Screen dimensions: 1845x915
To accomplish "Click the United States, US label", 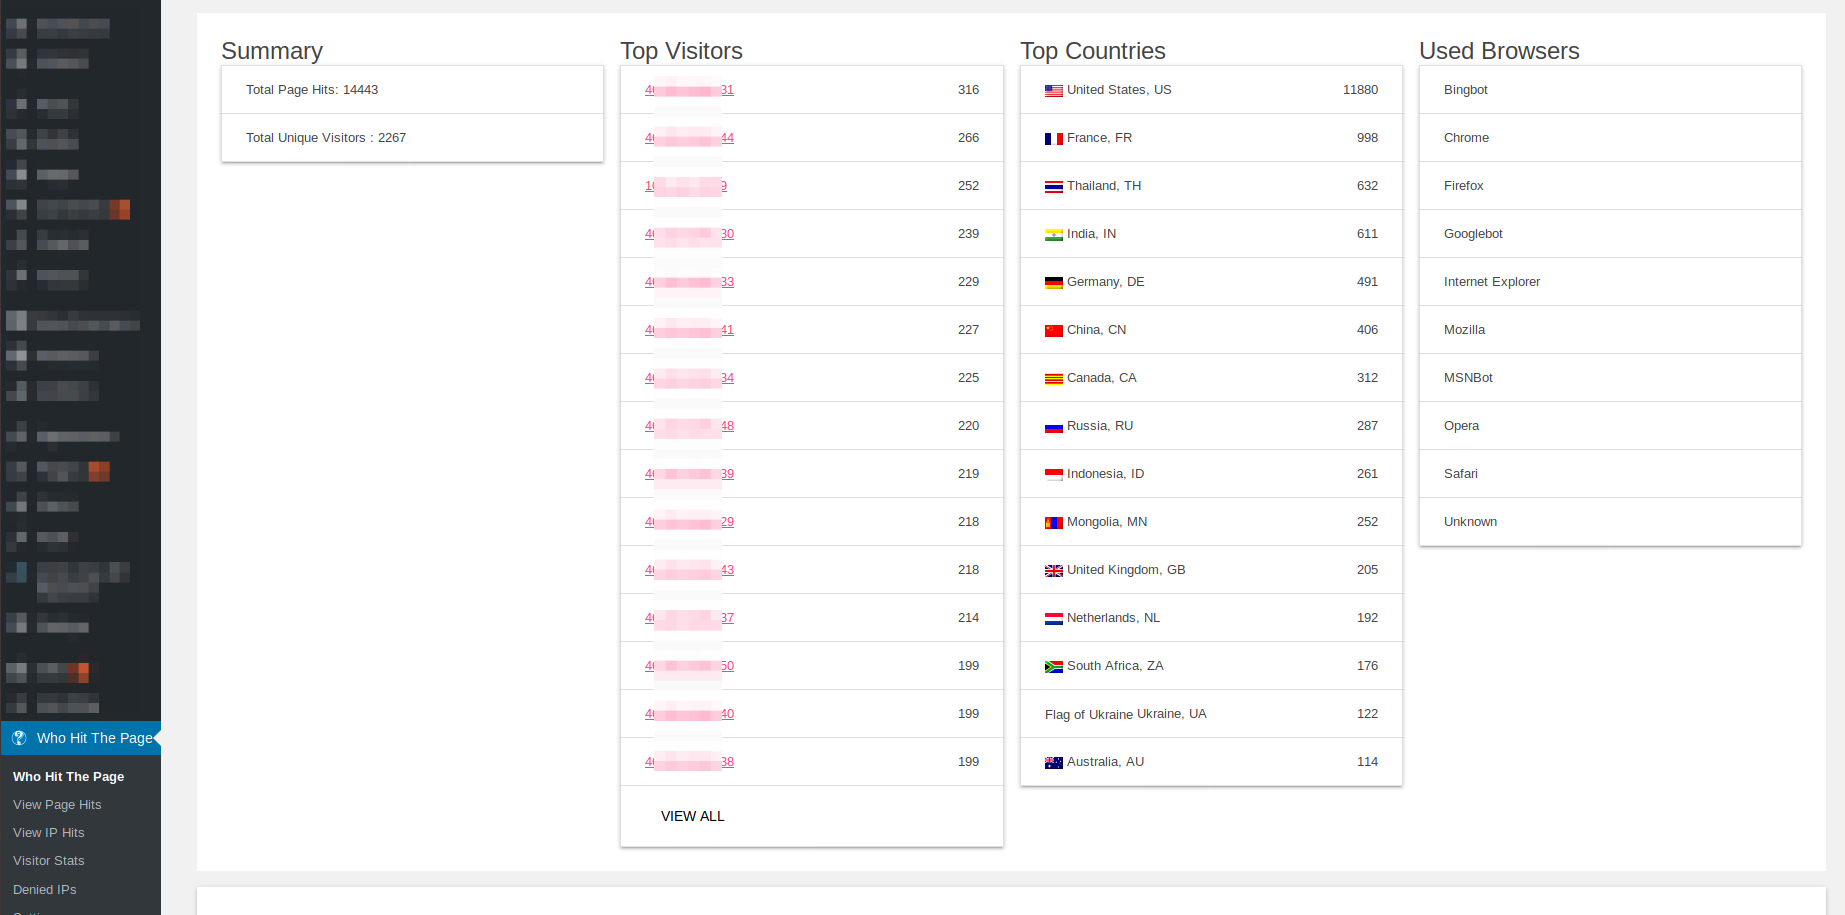I will coord(1119,90).
